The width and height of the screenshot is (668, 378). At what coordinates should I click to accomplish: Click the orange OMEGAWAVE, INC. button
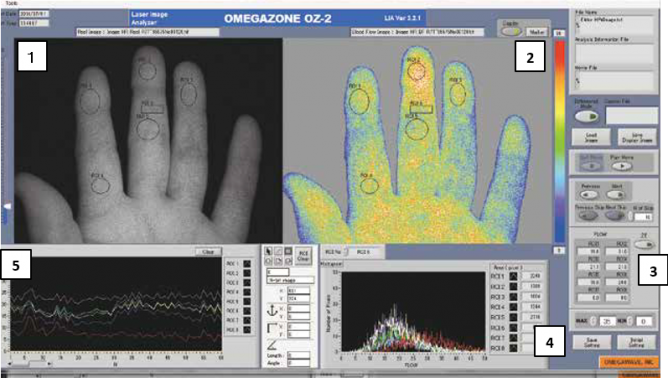[629, 362]
